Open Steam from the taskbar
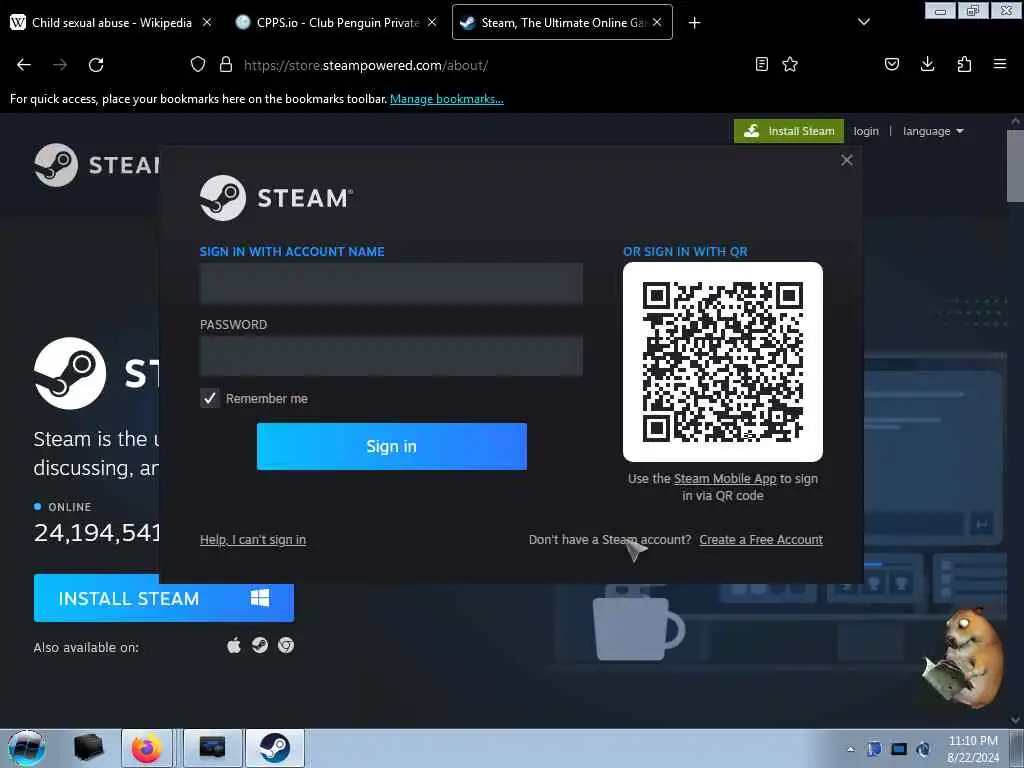 (x=275, y=748)
